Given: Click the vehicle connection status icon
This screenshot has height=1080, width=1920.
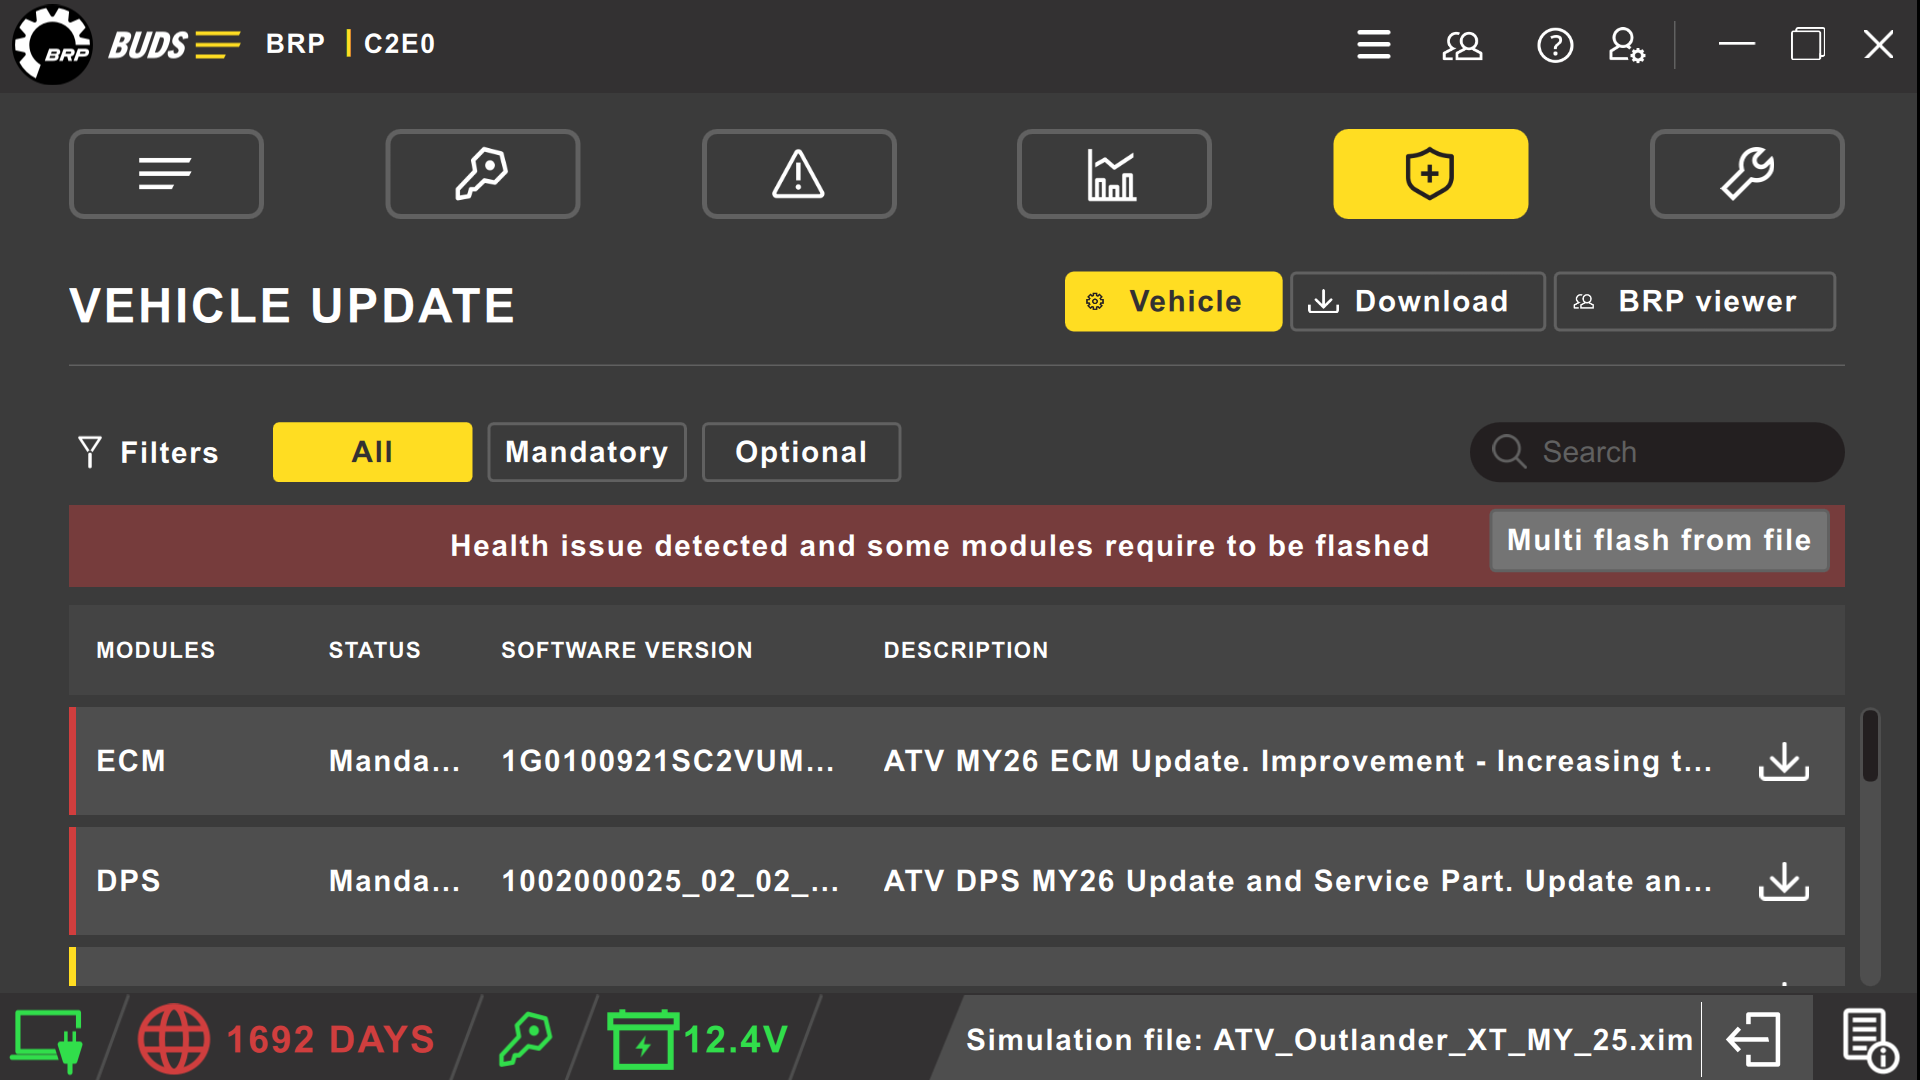Looking at the screenshot, I should (47, 1040).
